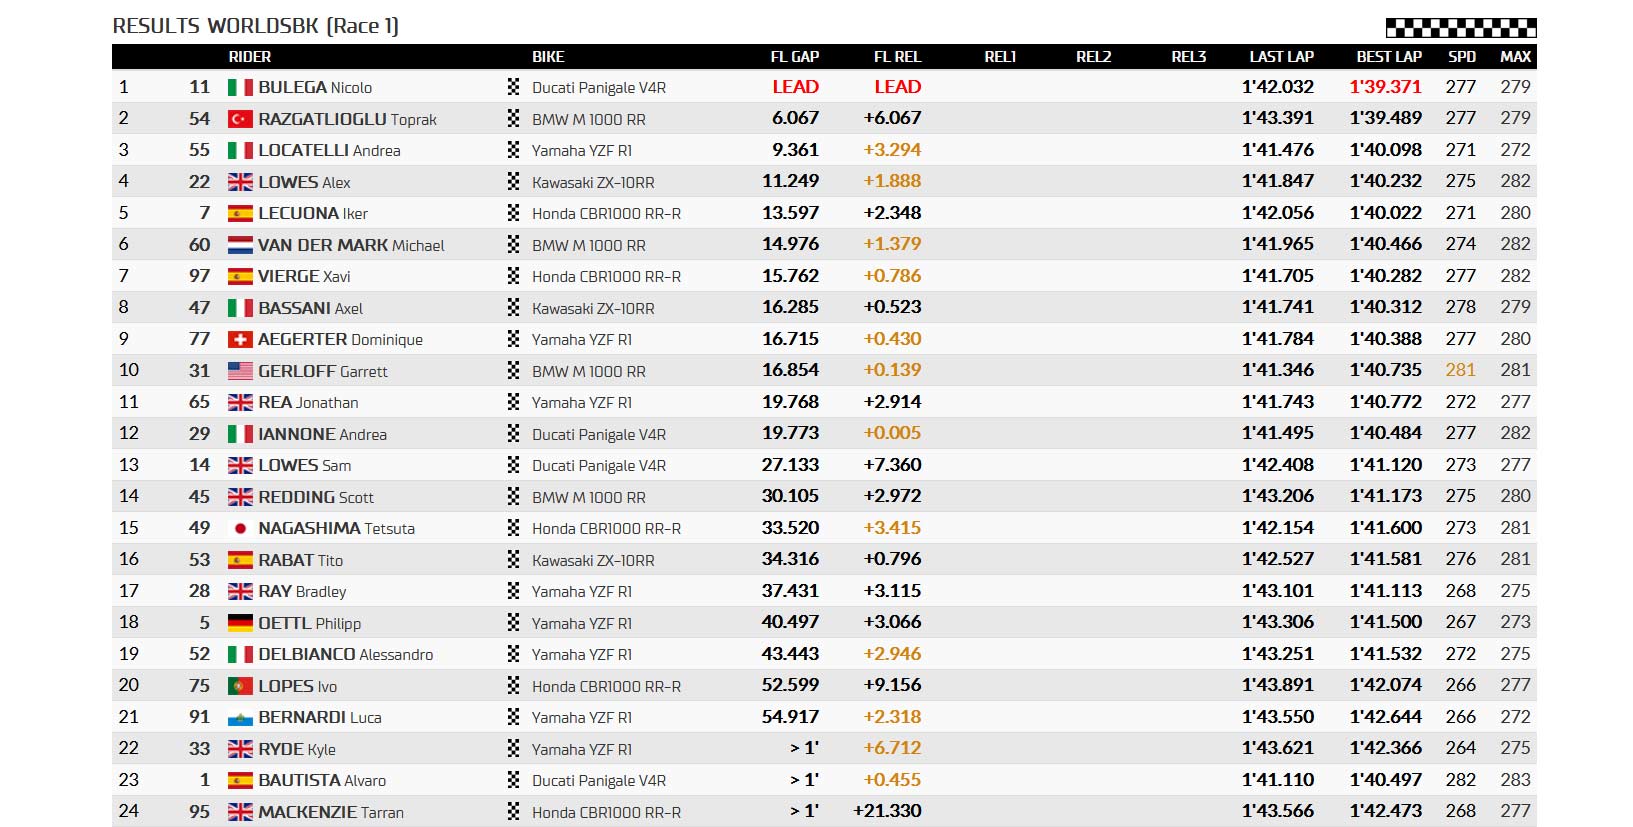Click rider name BASSANI Axel
The width and height of the screenshot is (1633, 827).
(x=310, y=308)
